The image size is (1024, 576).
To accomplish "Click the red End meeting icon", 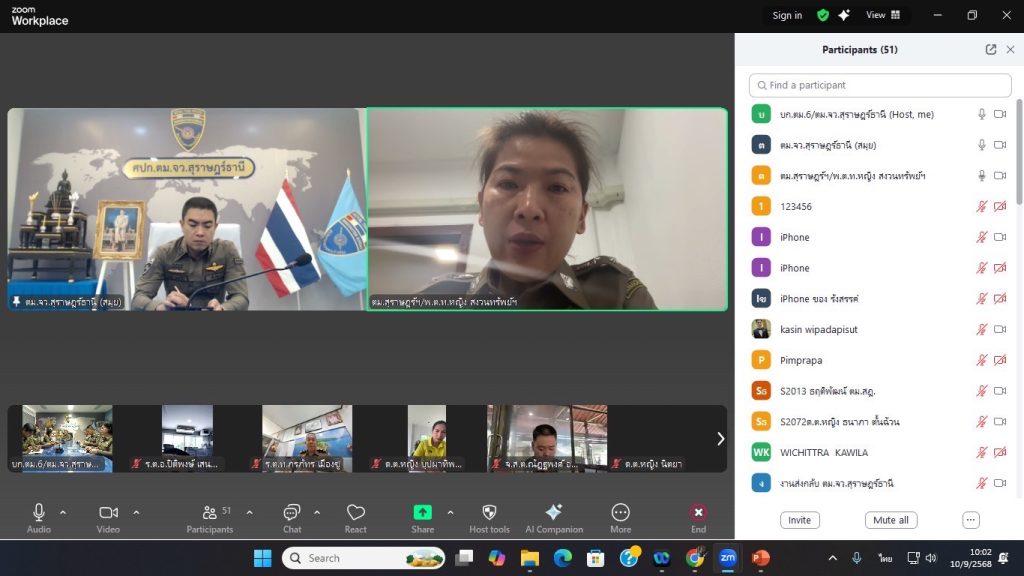I will (x=698, y=513).
